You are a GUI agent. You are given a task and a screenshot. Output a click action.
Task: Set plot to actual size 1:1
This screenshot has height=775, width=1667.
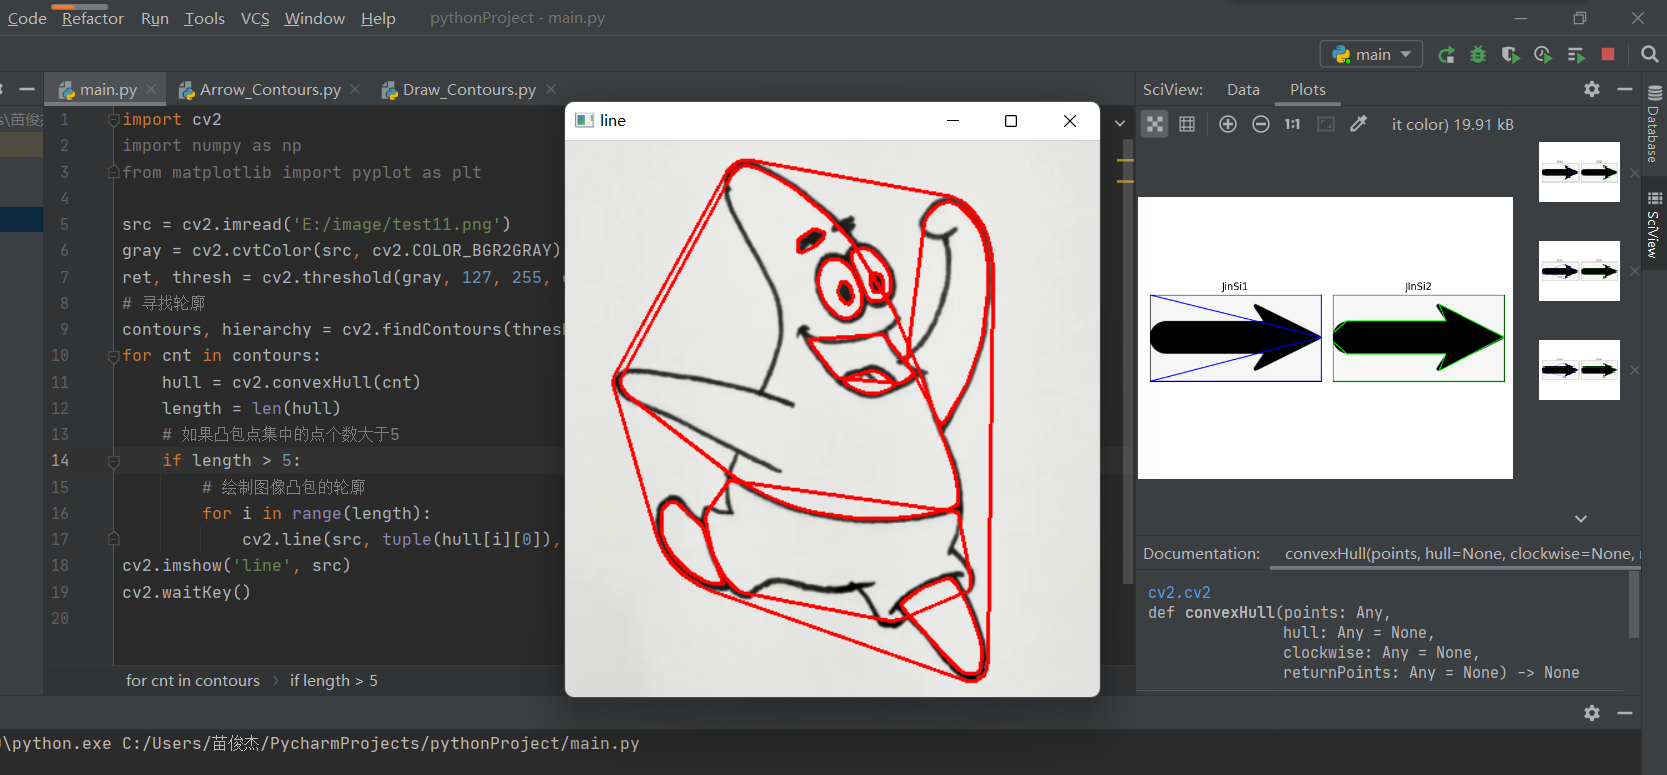1293,124
